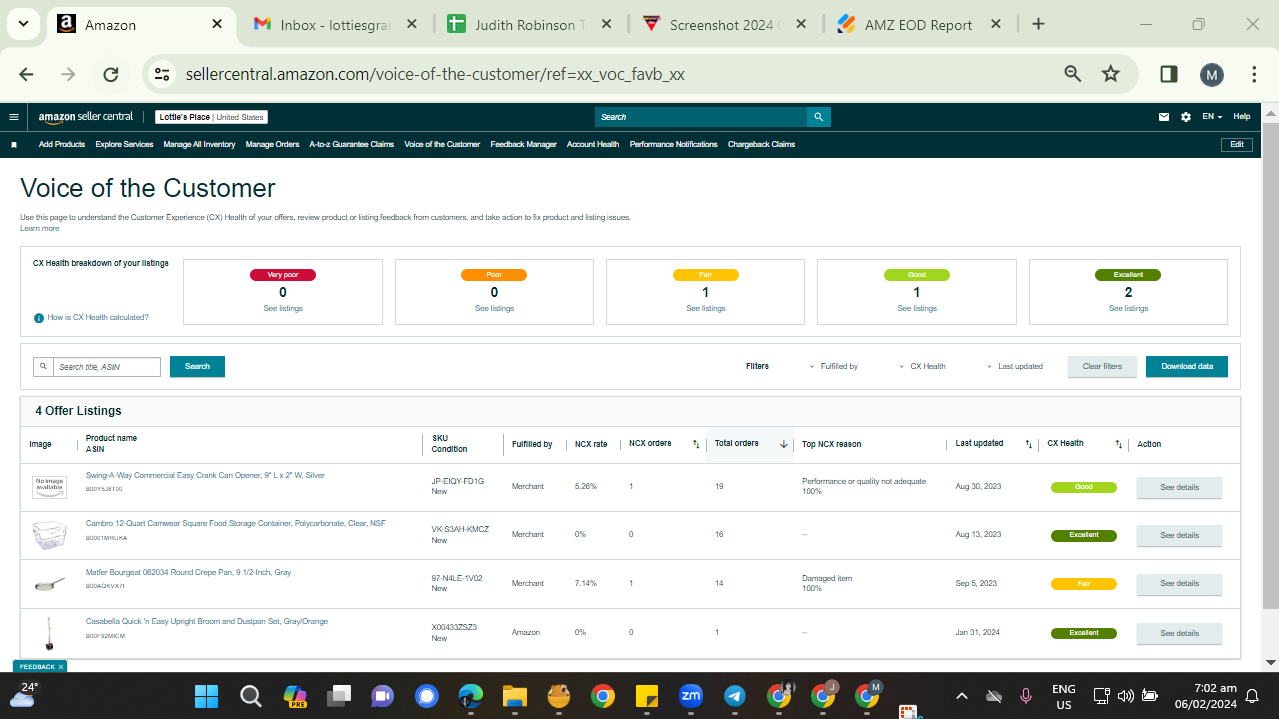The height and width of the screenshot is (719, 1279).
Task: Open the Seller Central hamburger menu
Action: tap(13, 117)
